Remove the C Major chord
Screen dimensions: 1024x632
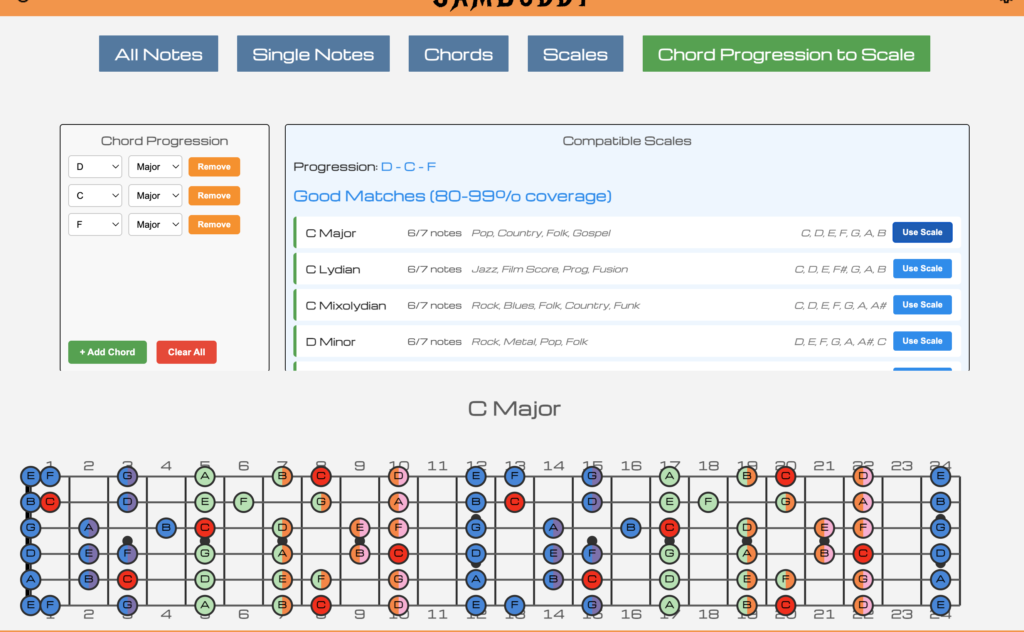pos(214,195)
